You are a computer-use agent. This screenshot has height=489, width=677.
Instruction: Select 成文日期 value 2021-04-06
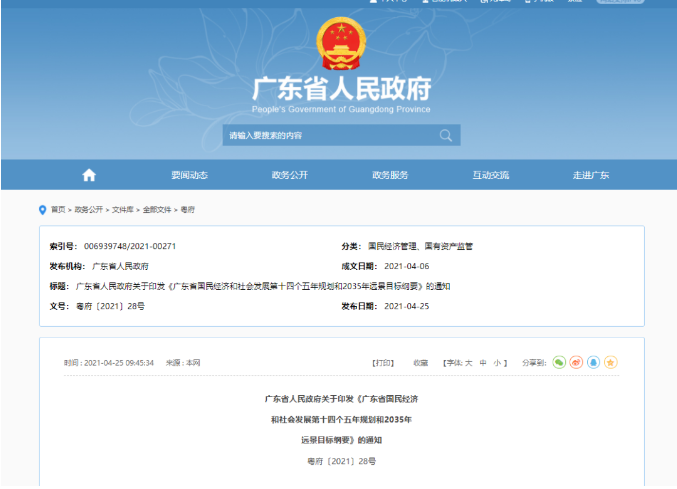(x=407, y=266)
